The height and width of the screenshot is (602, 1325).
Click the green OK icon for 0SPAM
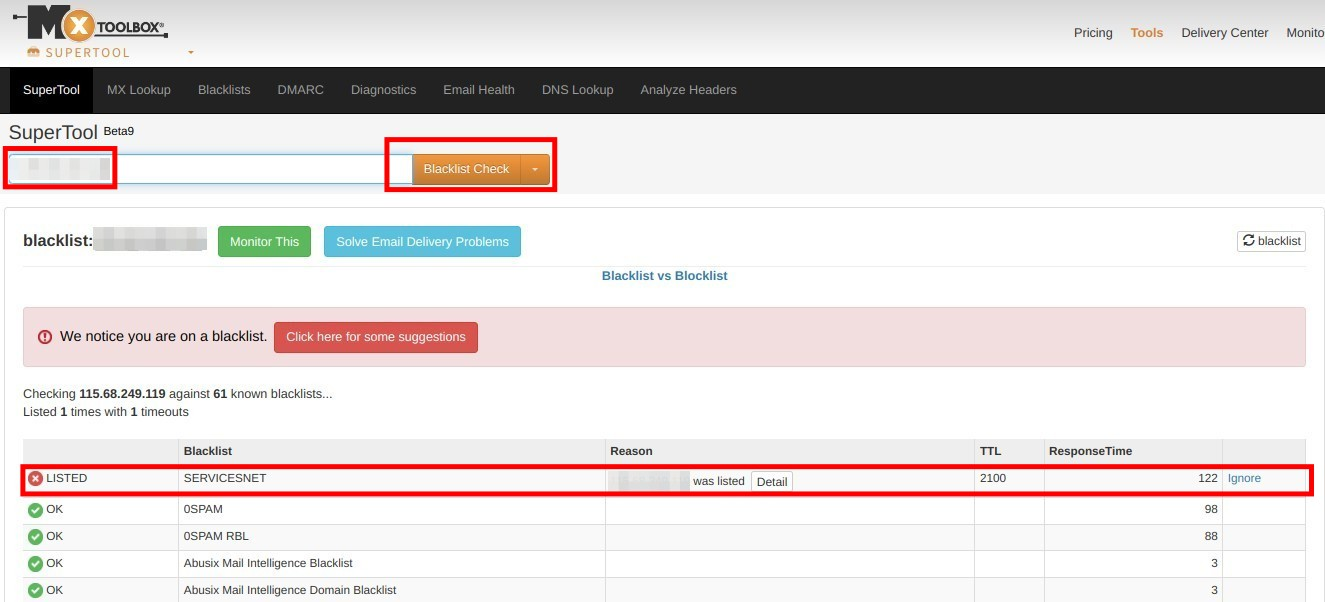click(x=35, y=510)
